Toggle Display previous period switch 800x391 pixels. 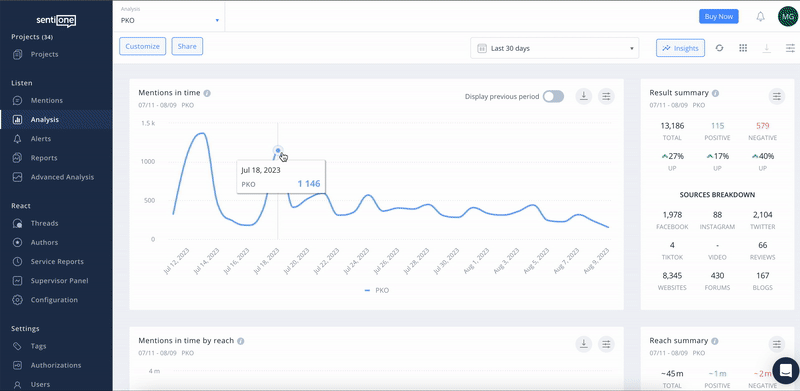[x=553, y=96]
